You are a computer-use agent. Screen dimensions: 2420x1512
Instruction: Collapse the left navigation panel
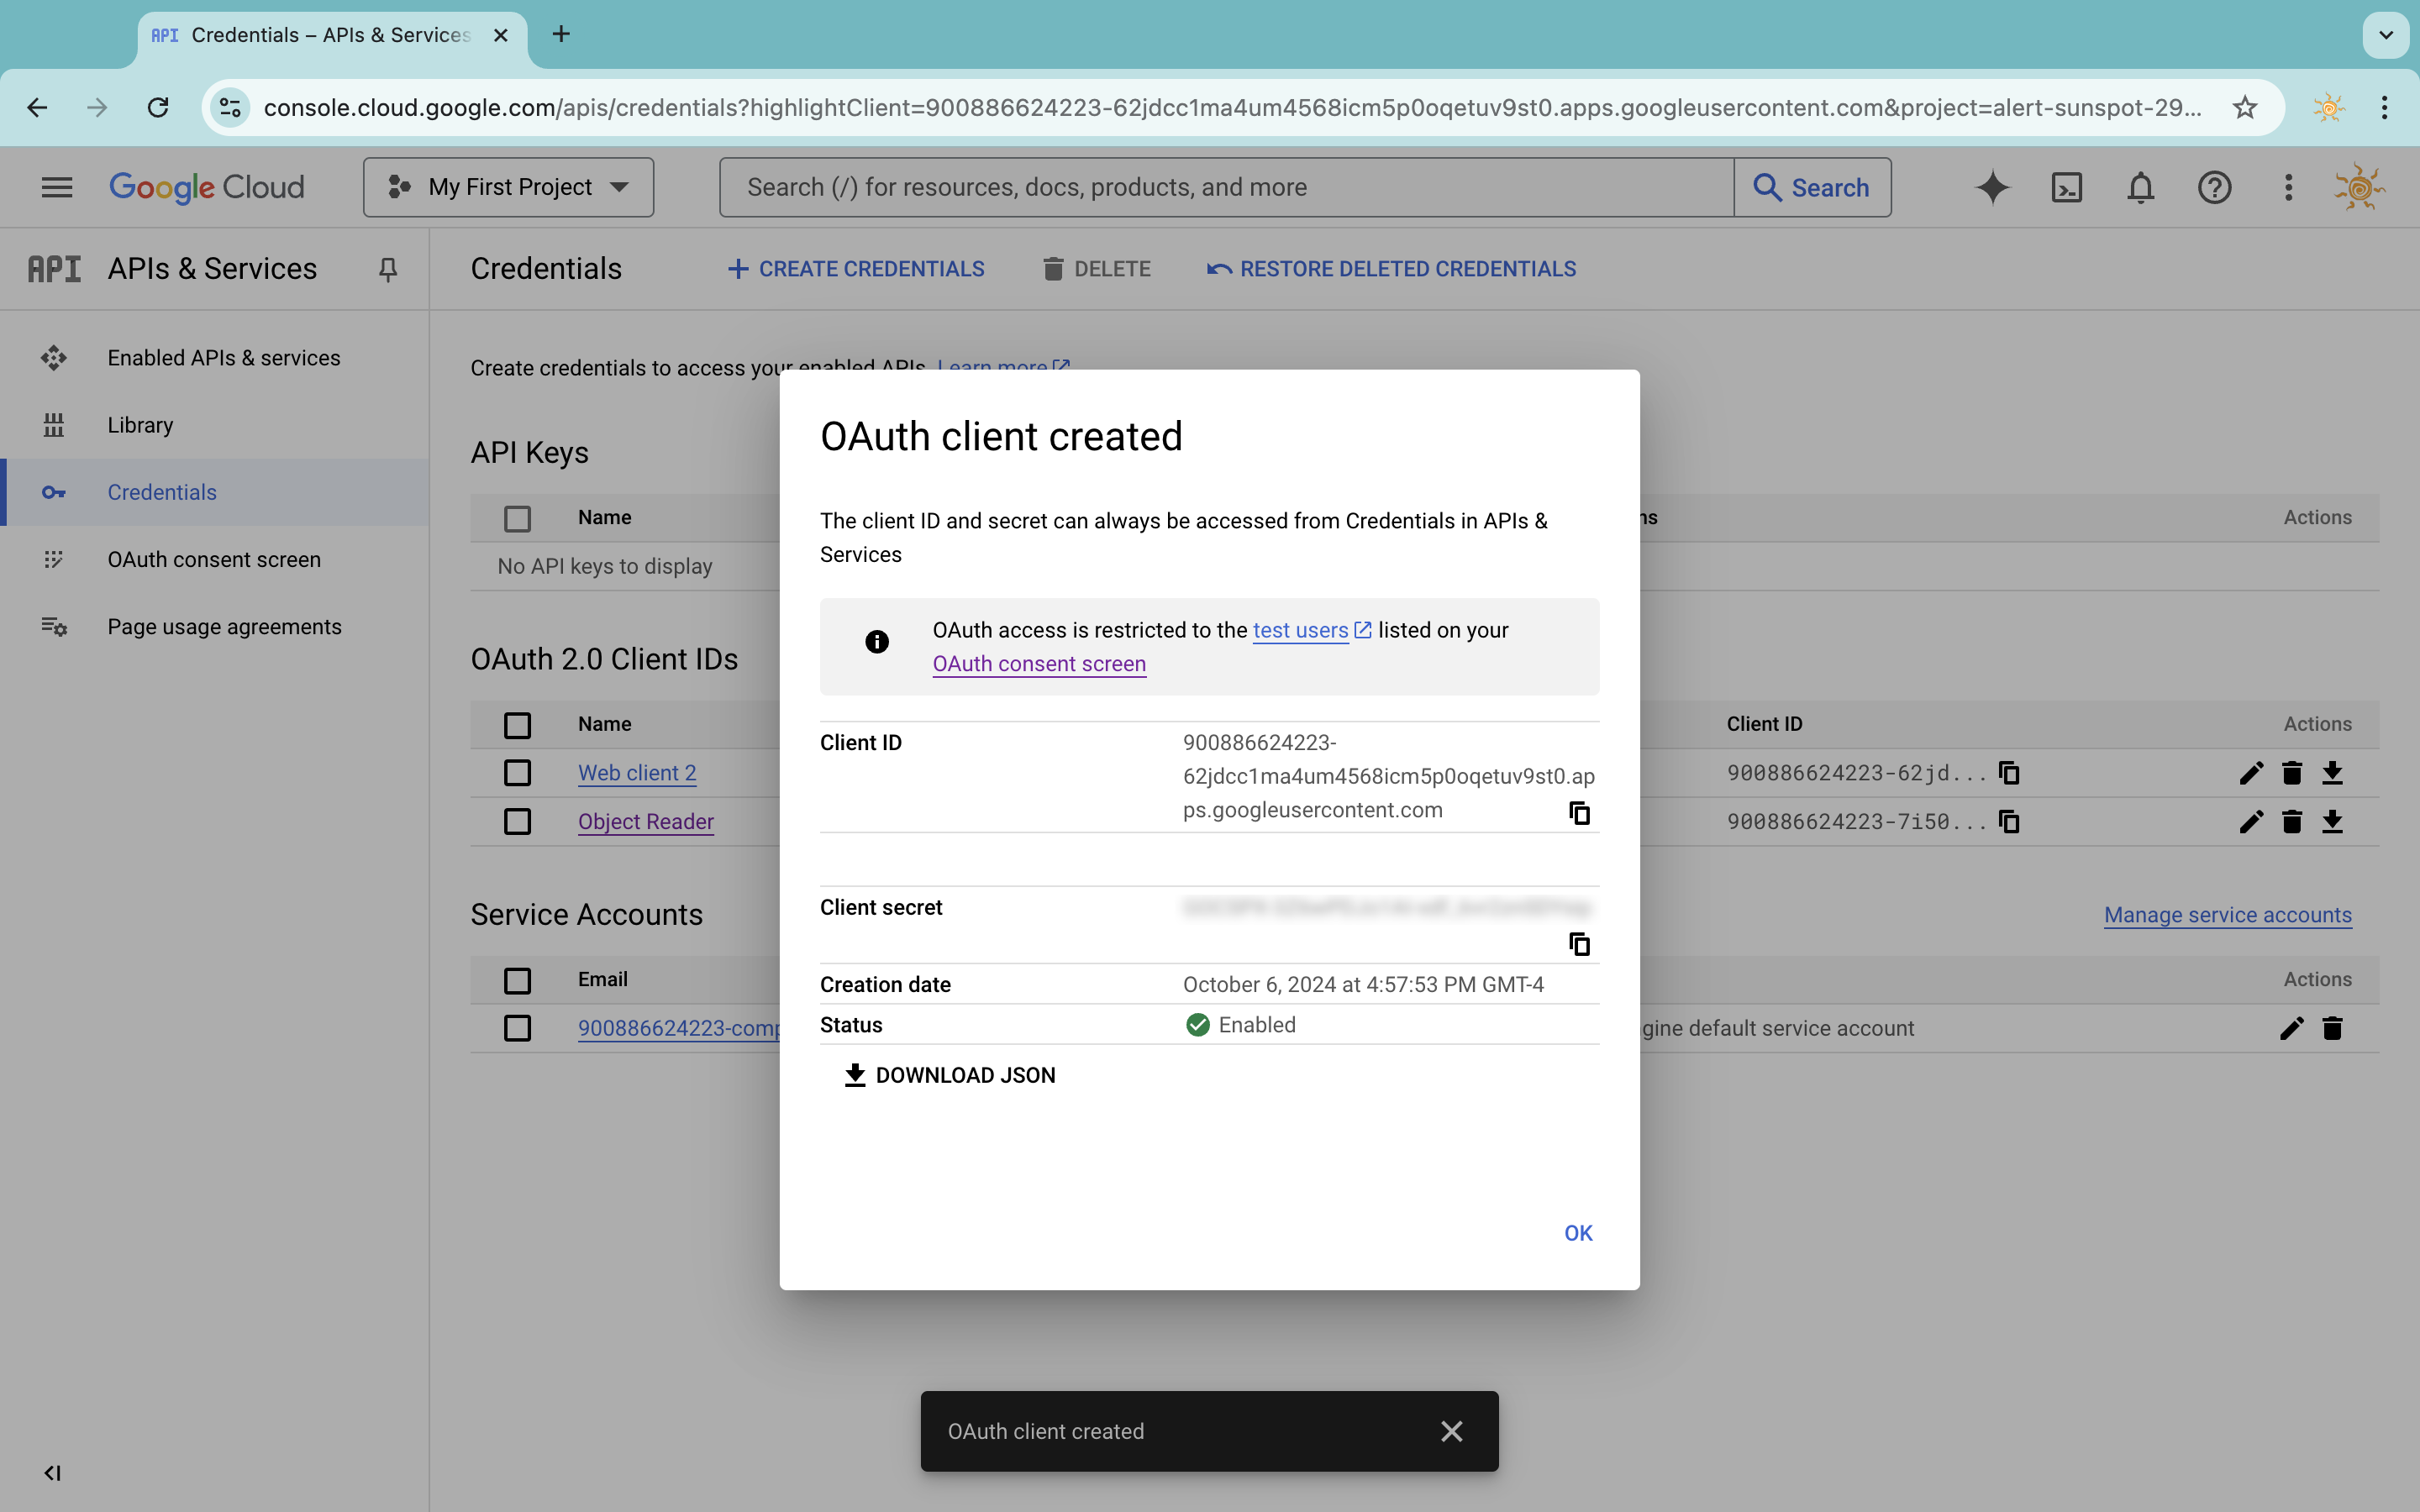coord(53,1472)
